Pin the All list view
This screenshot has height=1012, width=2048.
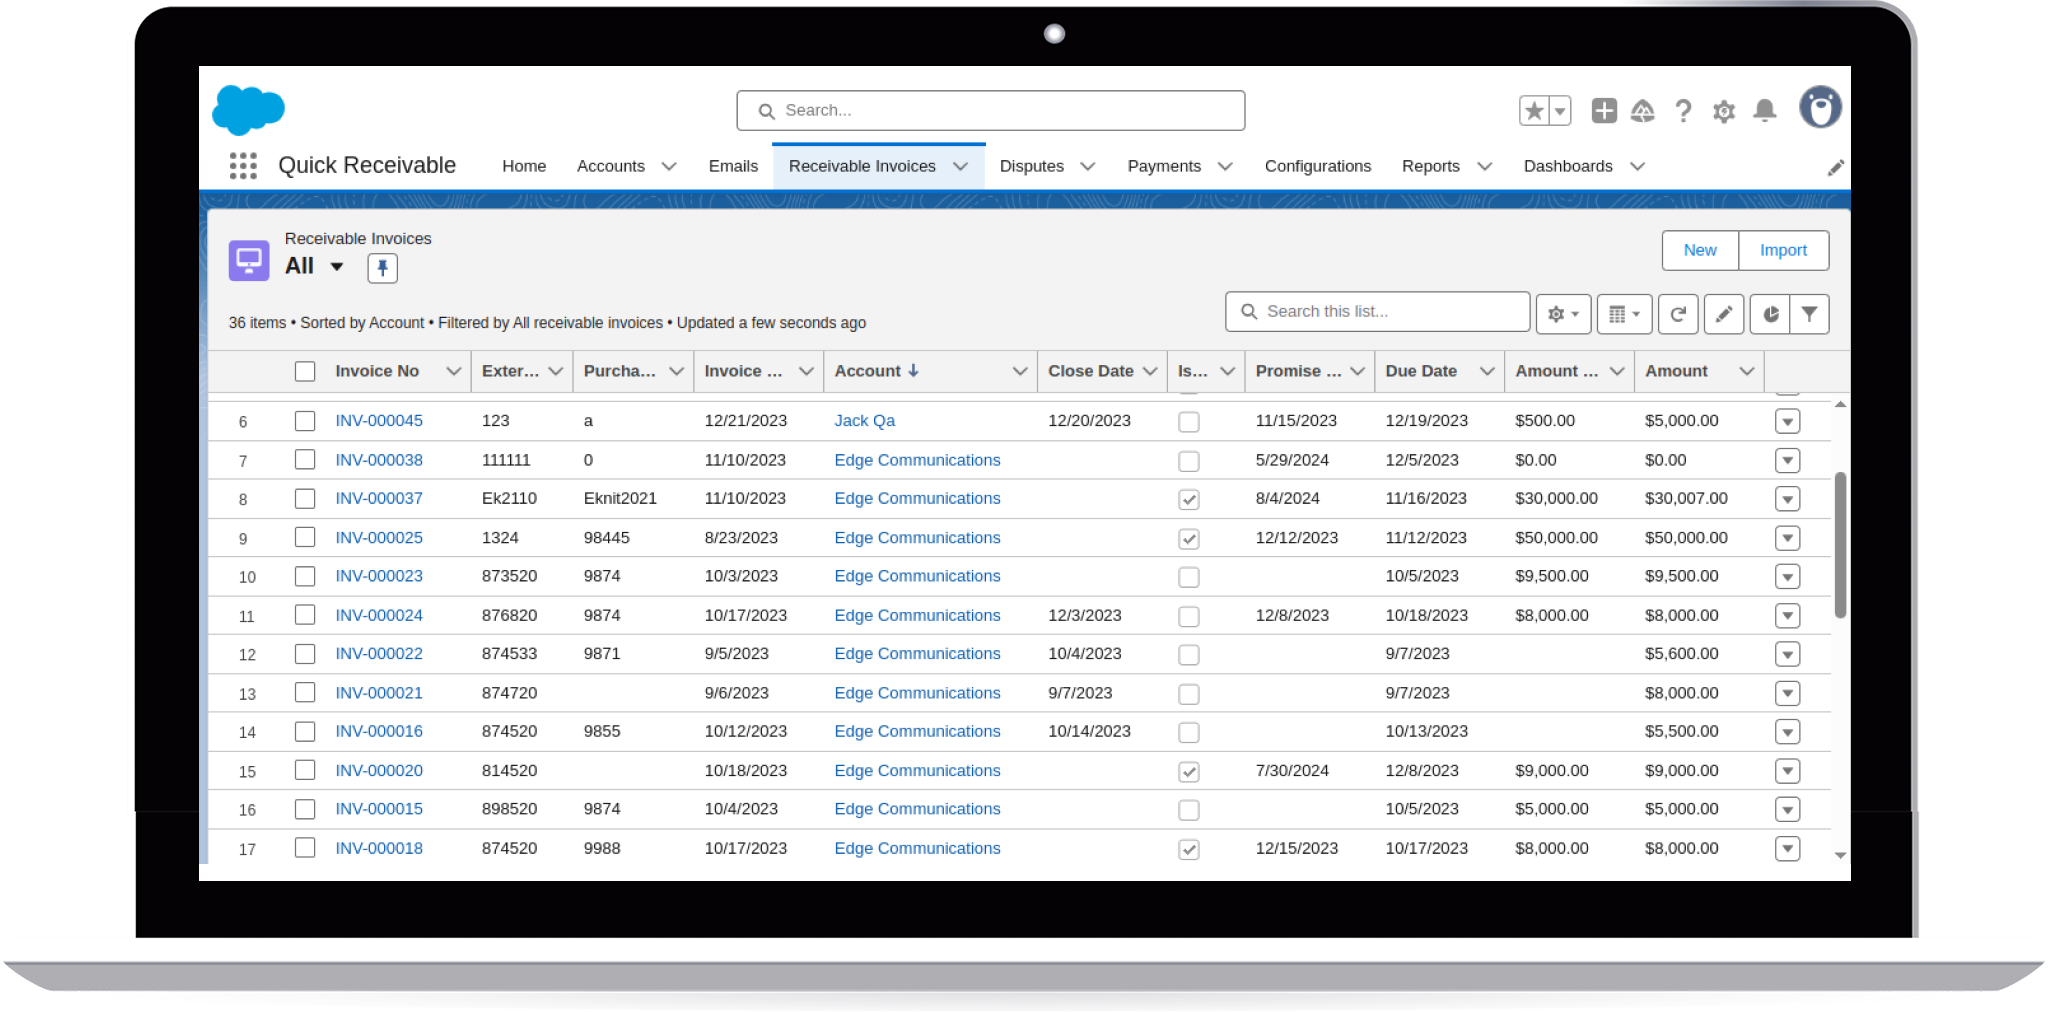pos(382,268)
